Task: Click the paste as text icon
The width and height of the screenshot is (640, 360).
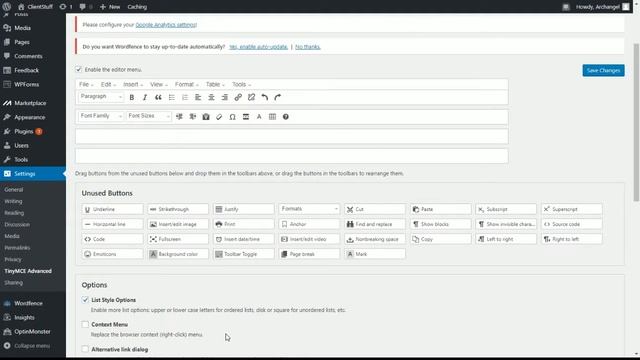Action: click(206, 117)
